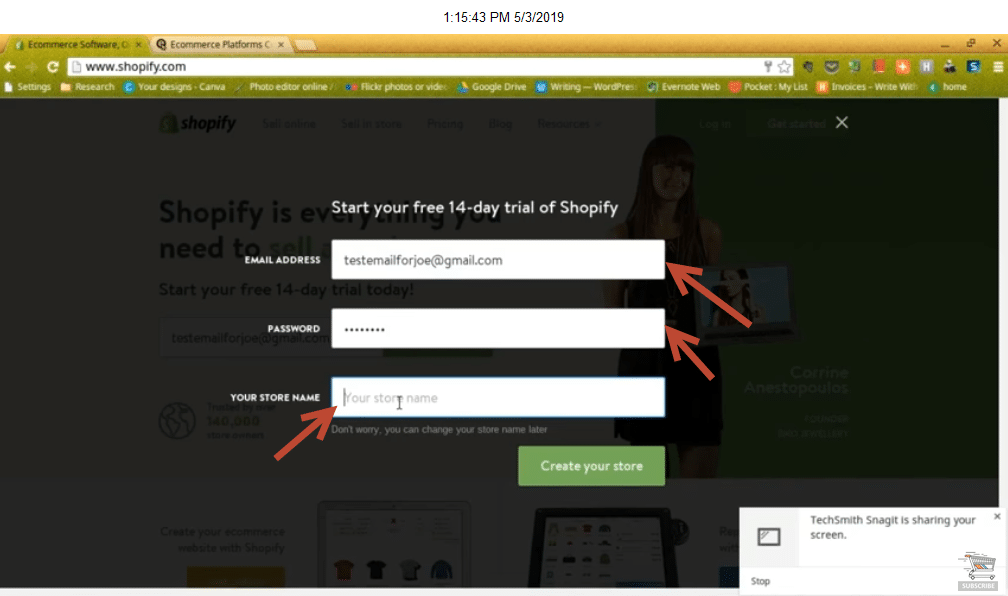Screen dimensions: 1008x596
Task: Switch to Ecommerce Software tab
Action: click(77, 44)
